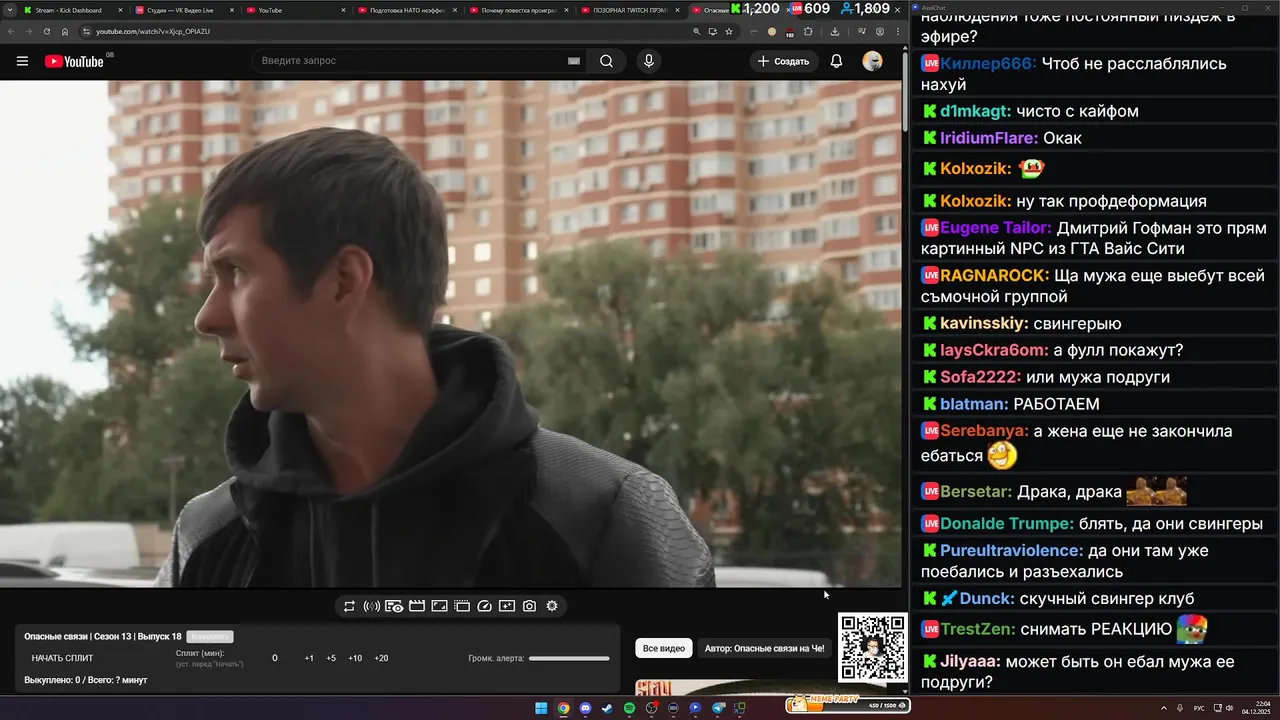
Task: Click the split minutes value 0
Action: pos(275,658)
